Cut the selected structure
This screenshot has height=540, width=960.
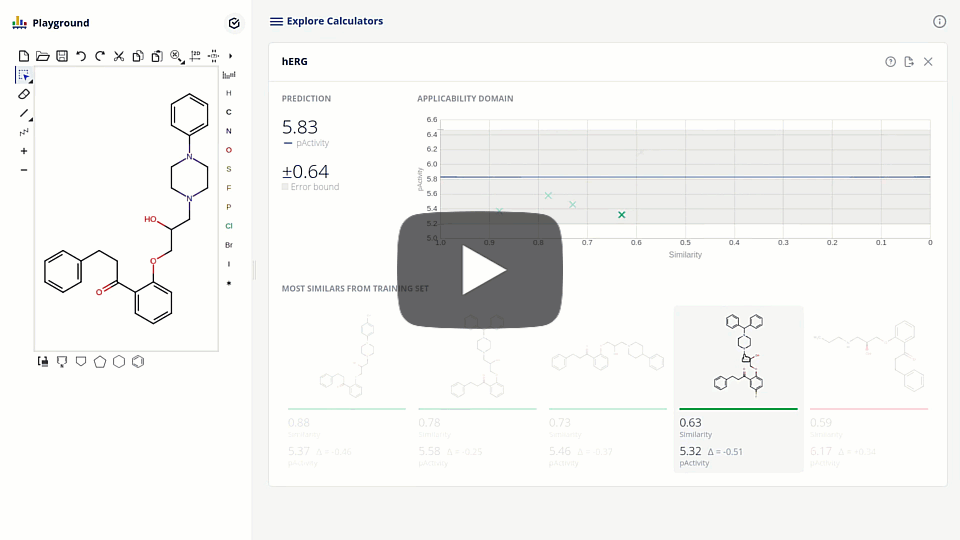119,56
